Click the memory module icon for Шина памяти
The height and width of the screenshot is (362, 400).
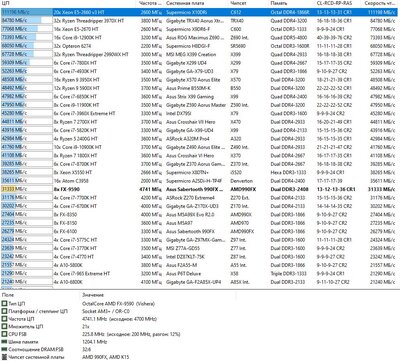4,342
